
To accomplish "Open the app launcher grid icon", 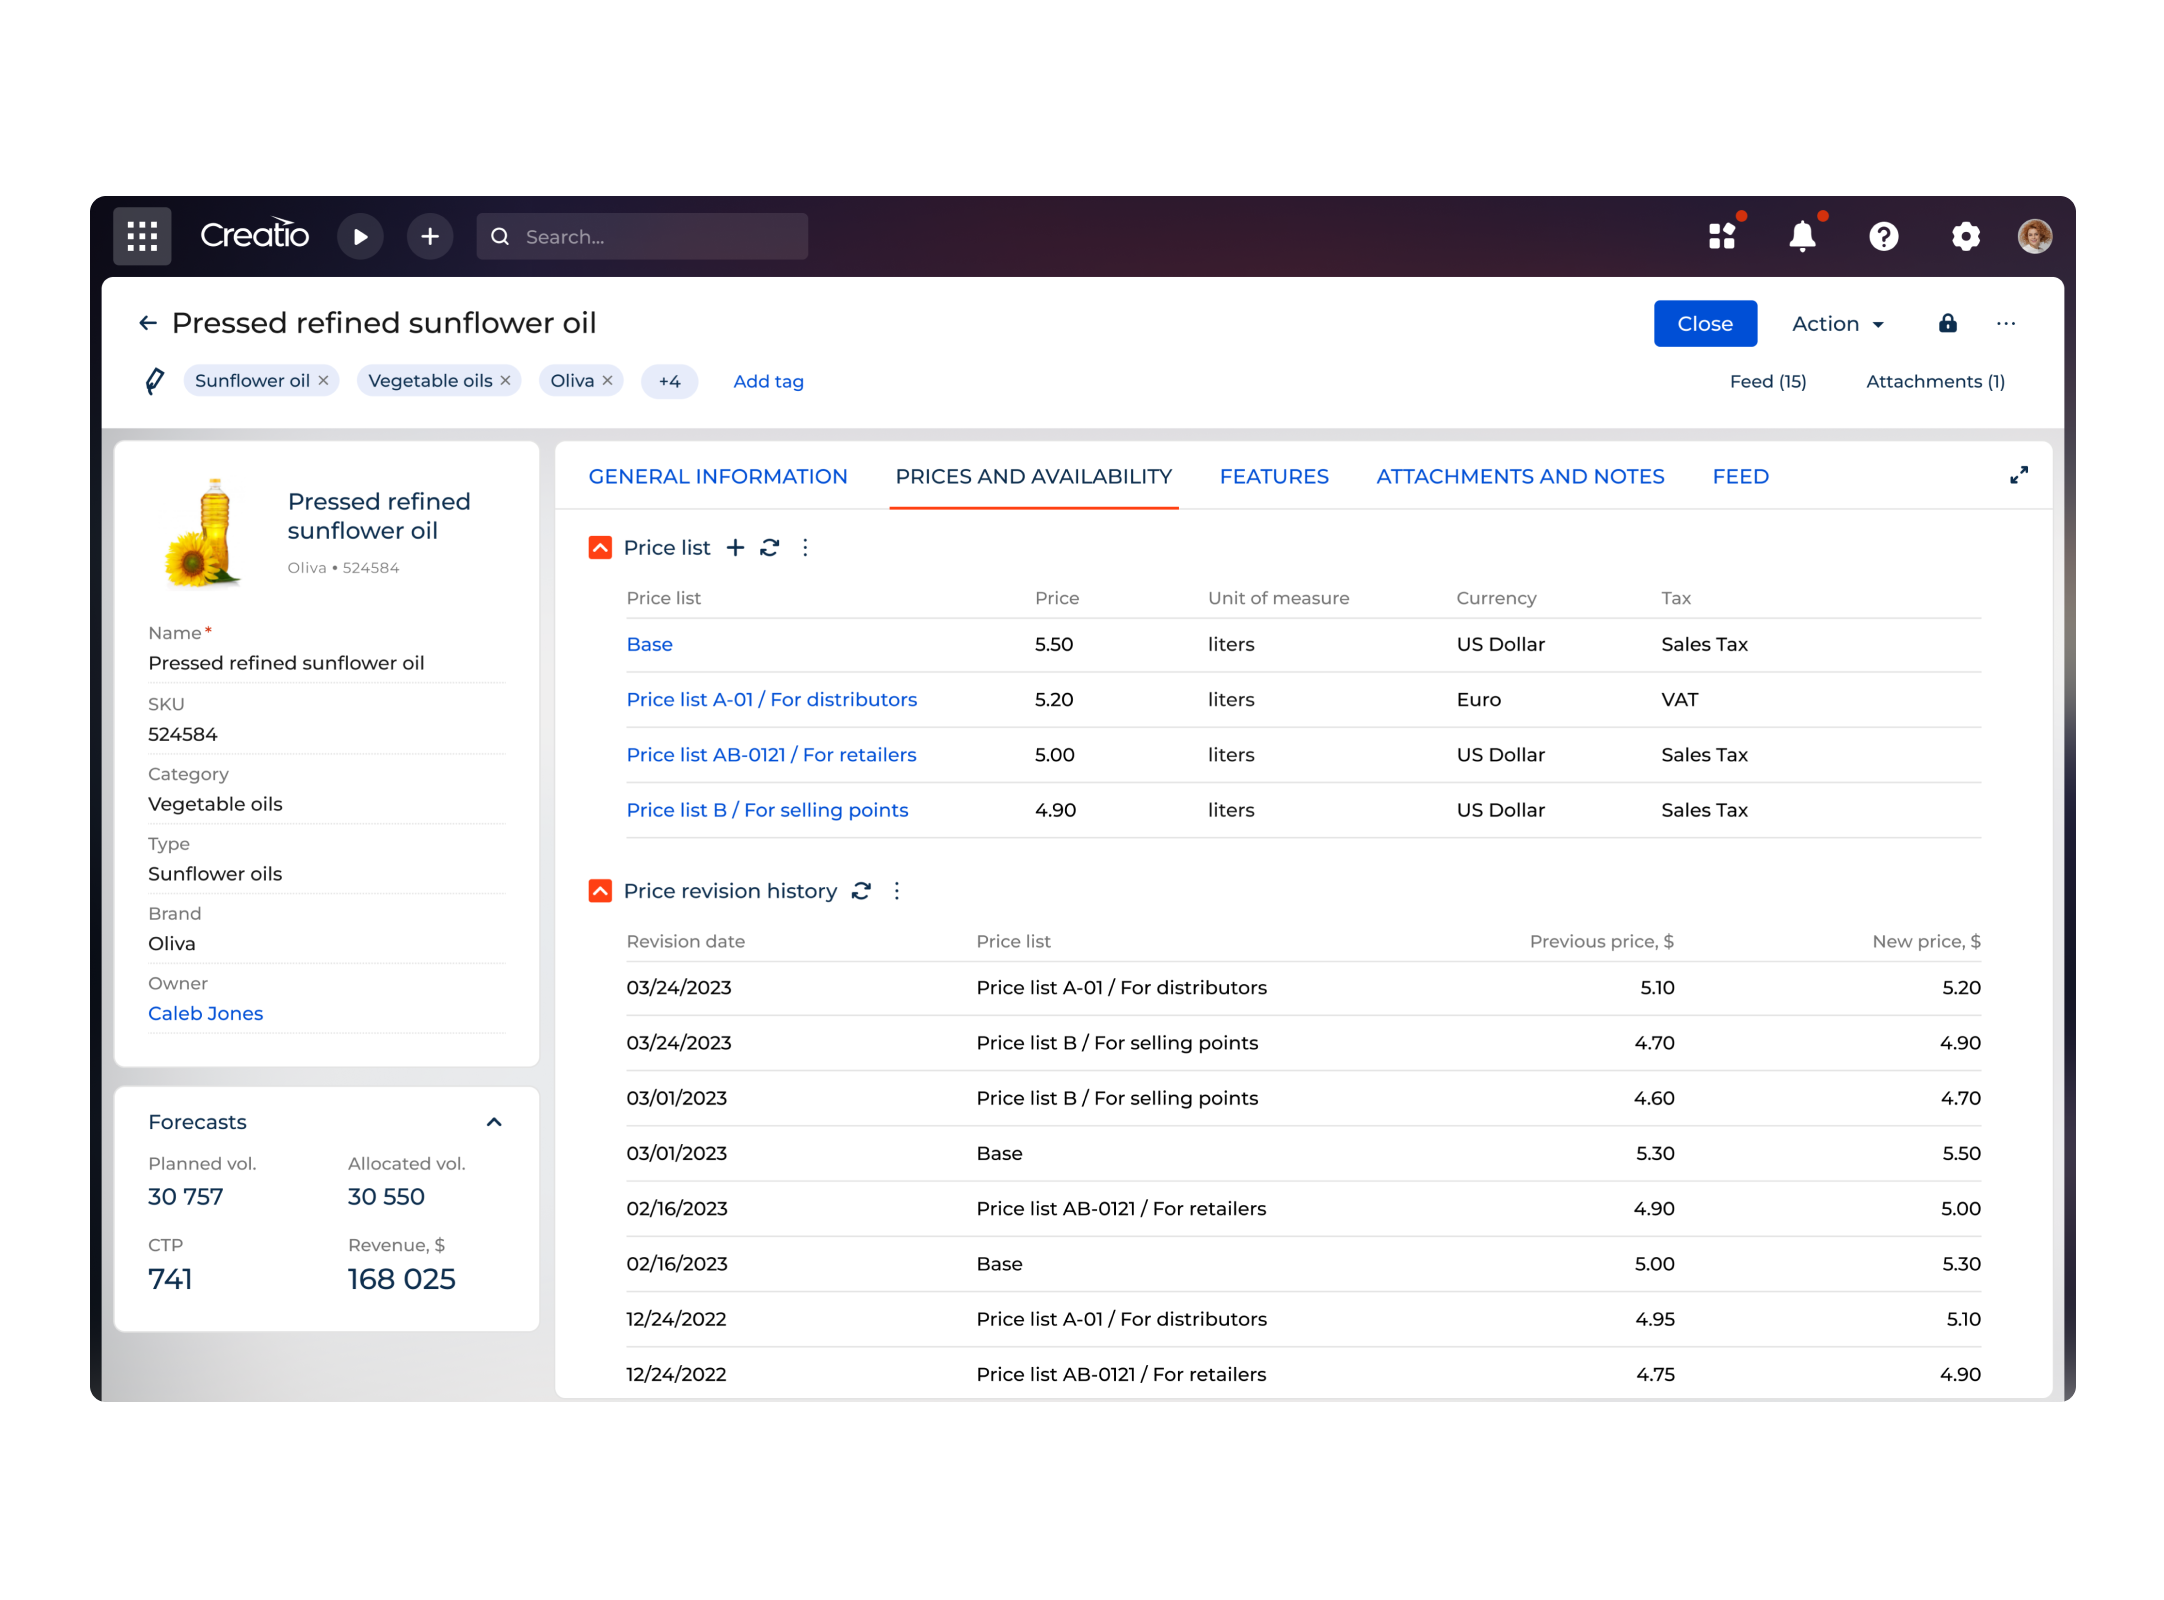I will click(141, 236).
